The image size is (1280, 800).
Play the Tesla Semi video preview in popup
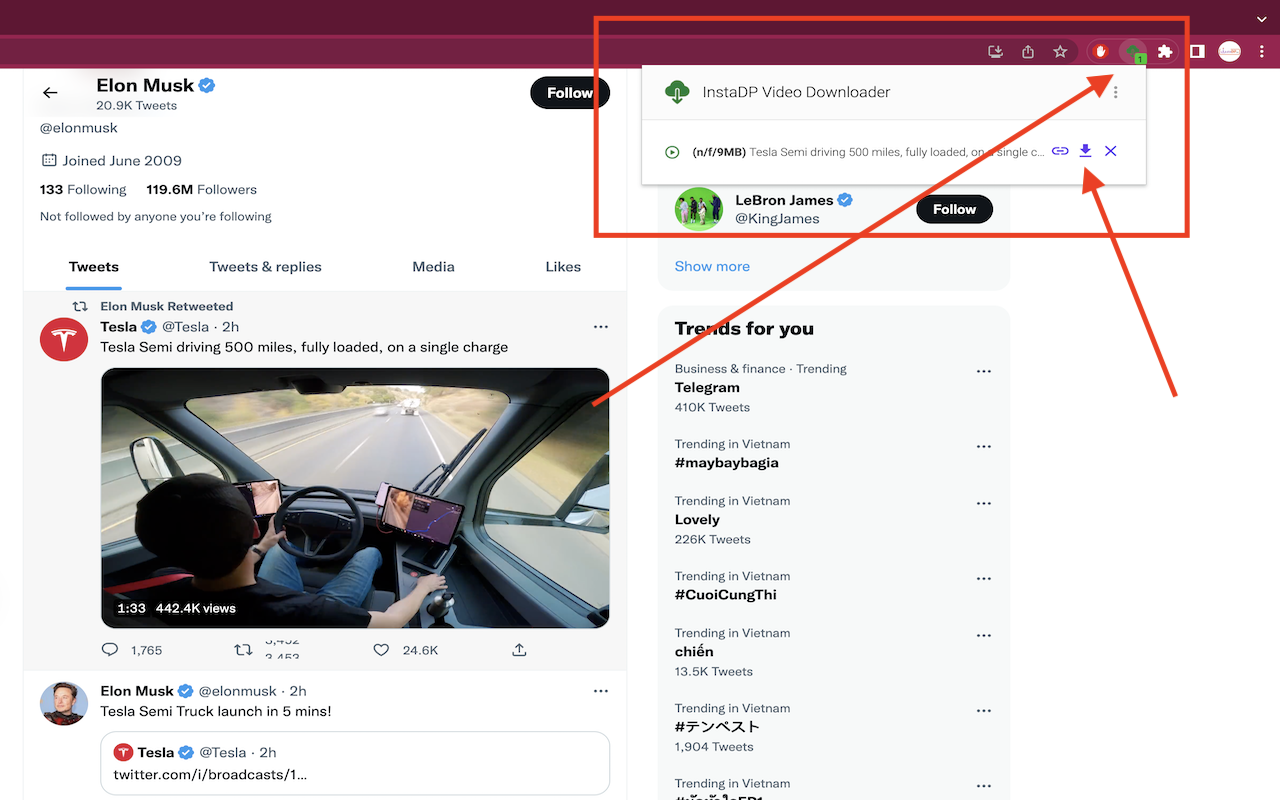pyautogui.click(x=672, y=152)
